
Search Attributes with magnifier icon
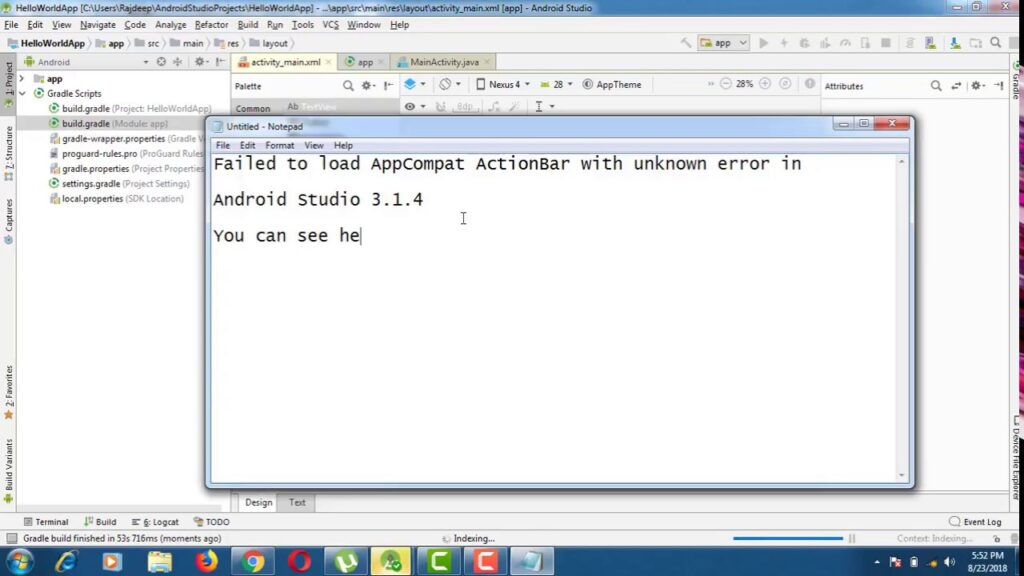click(936, 86)
